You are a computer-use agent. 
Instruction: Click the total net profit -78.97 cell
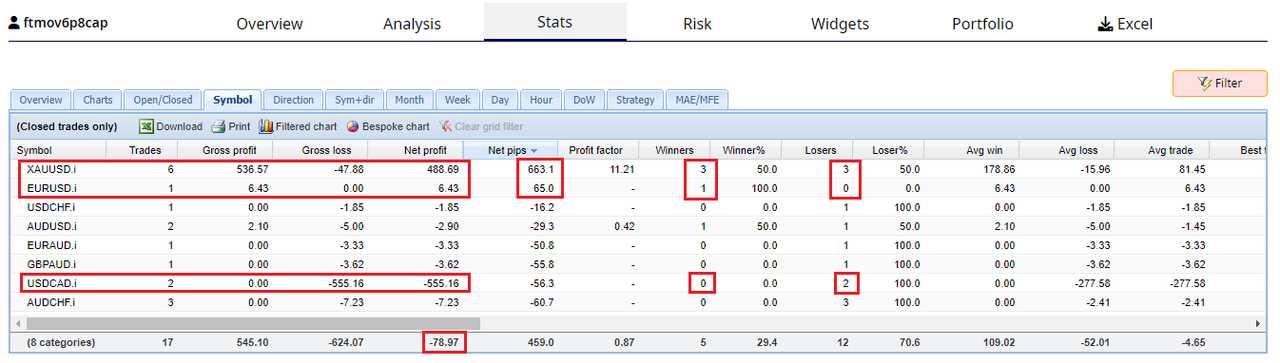pos(442,342)
